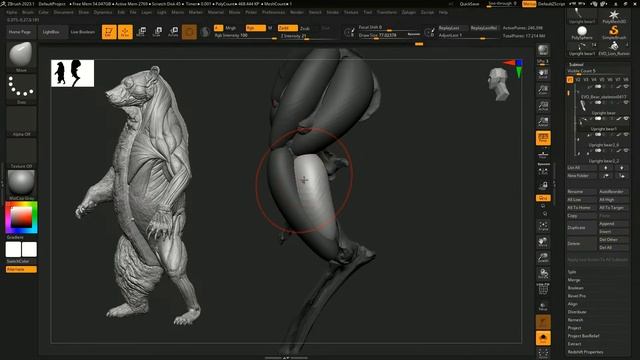Select the Rotate gizmo icon
This screenshot has height=360, width=640.
point(173,32)
